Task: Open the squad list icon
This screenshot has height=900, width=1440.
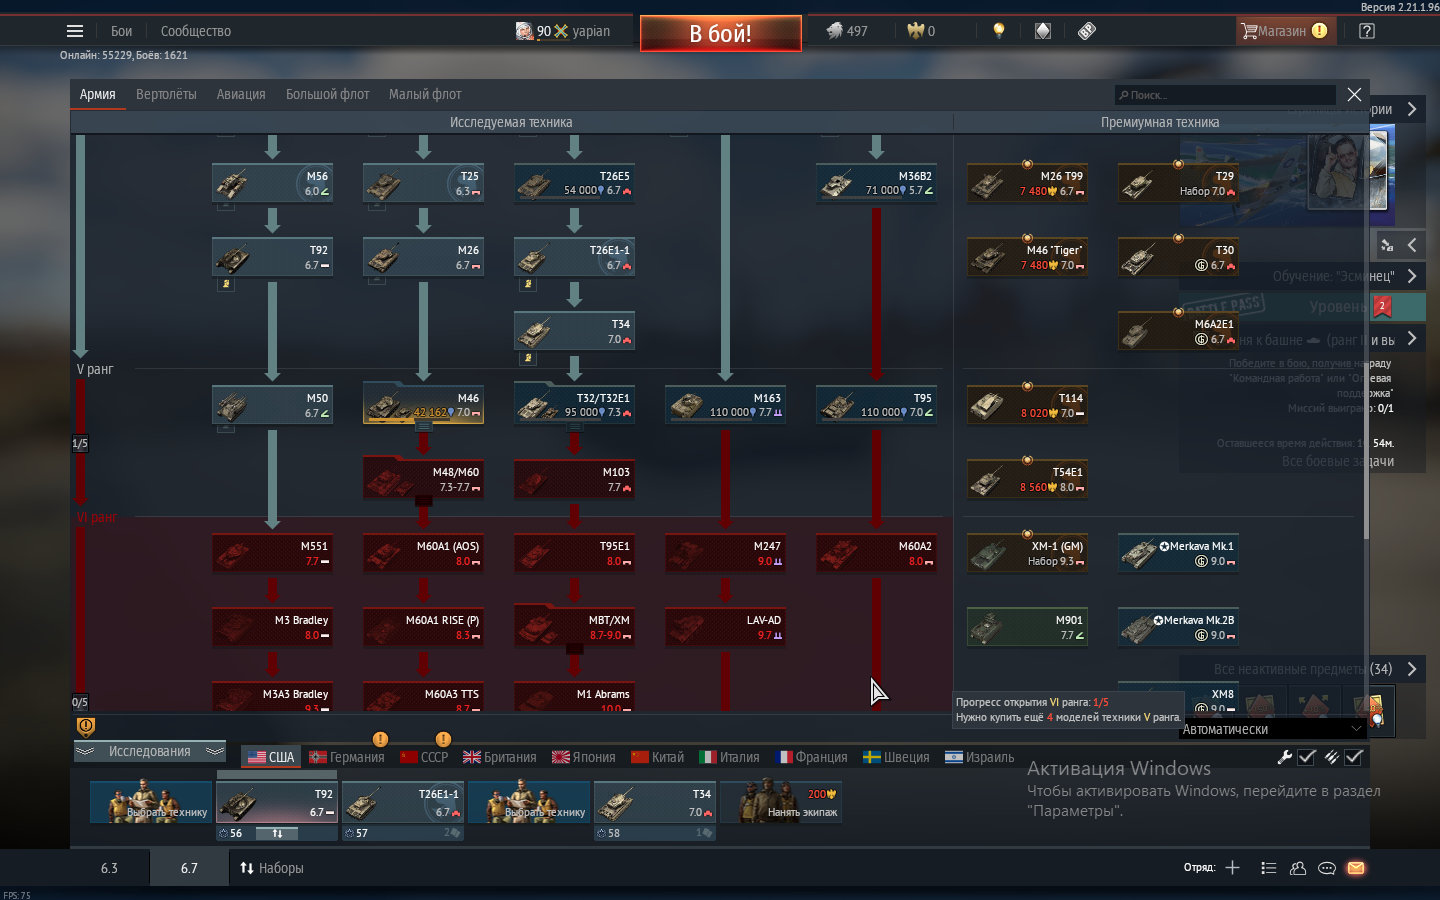Action: (x=1268, y=868)
